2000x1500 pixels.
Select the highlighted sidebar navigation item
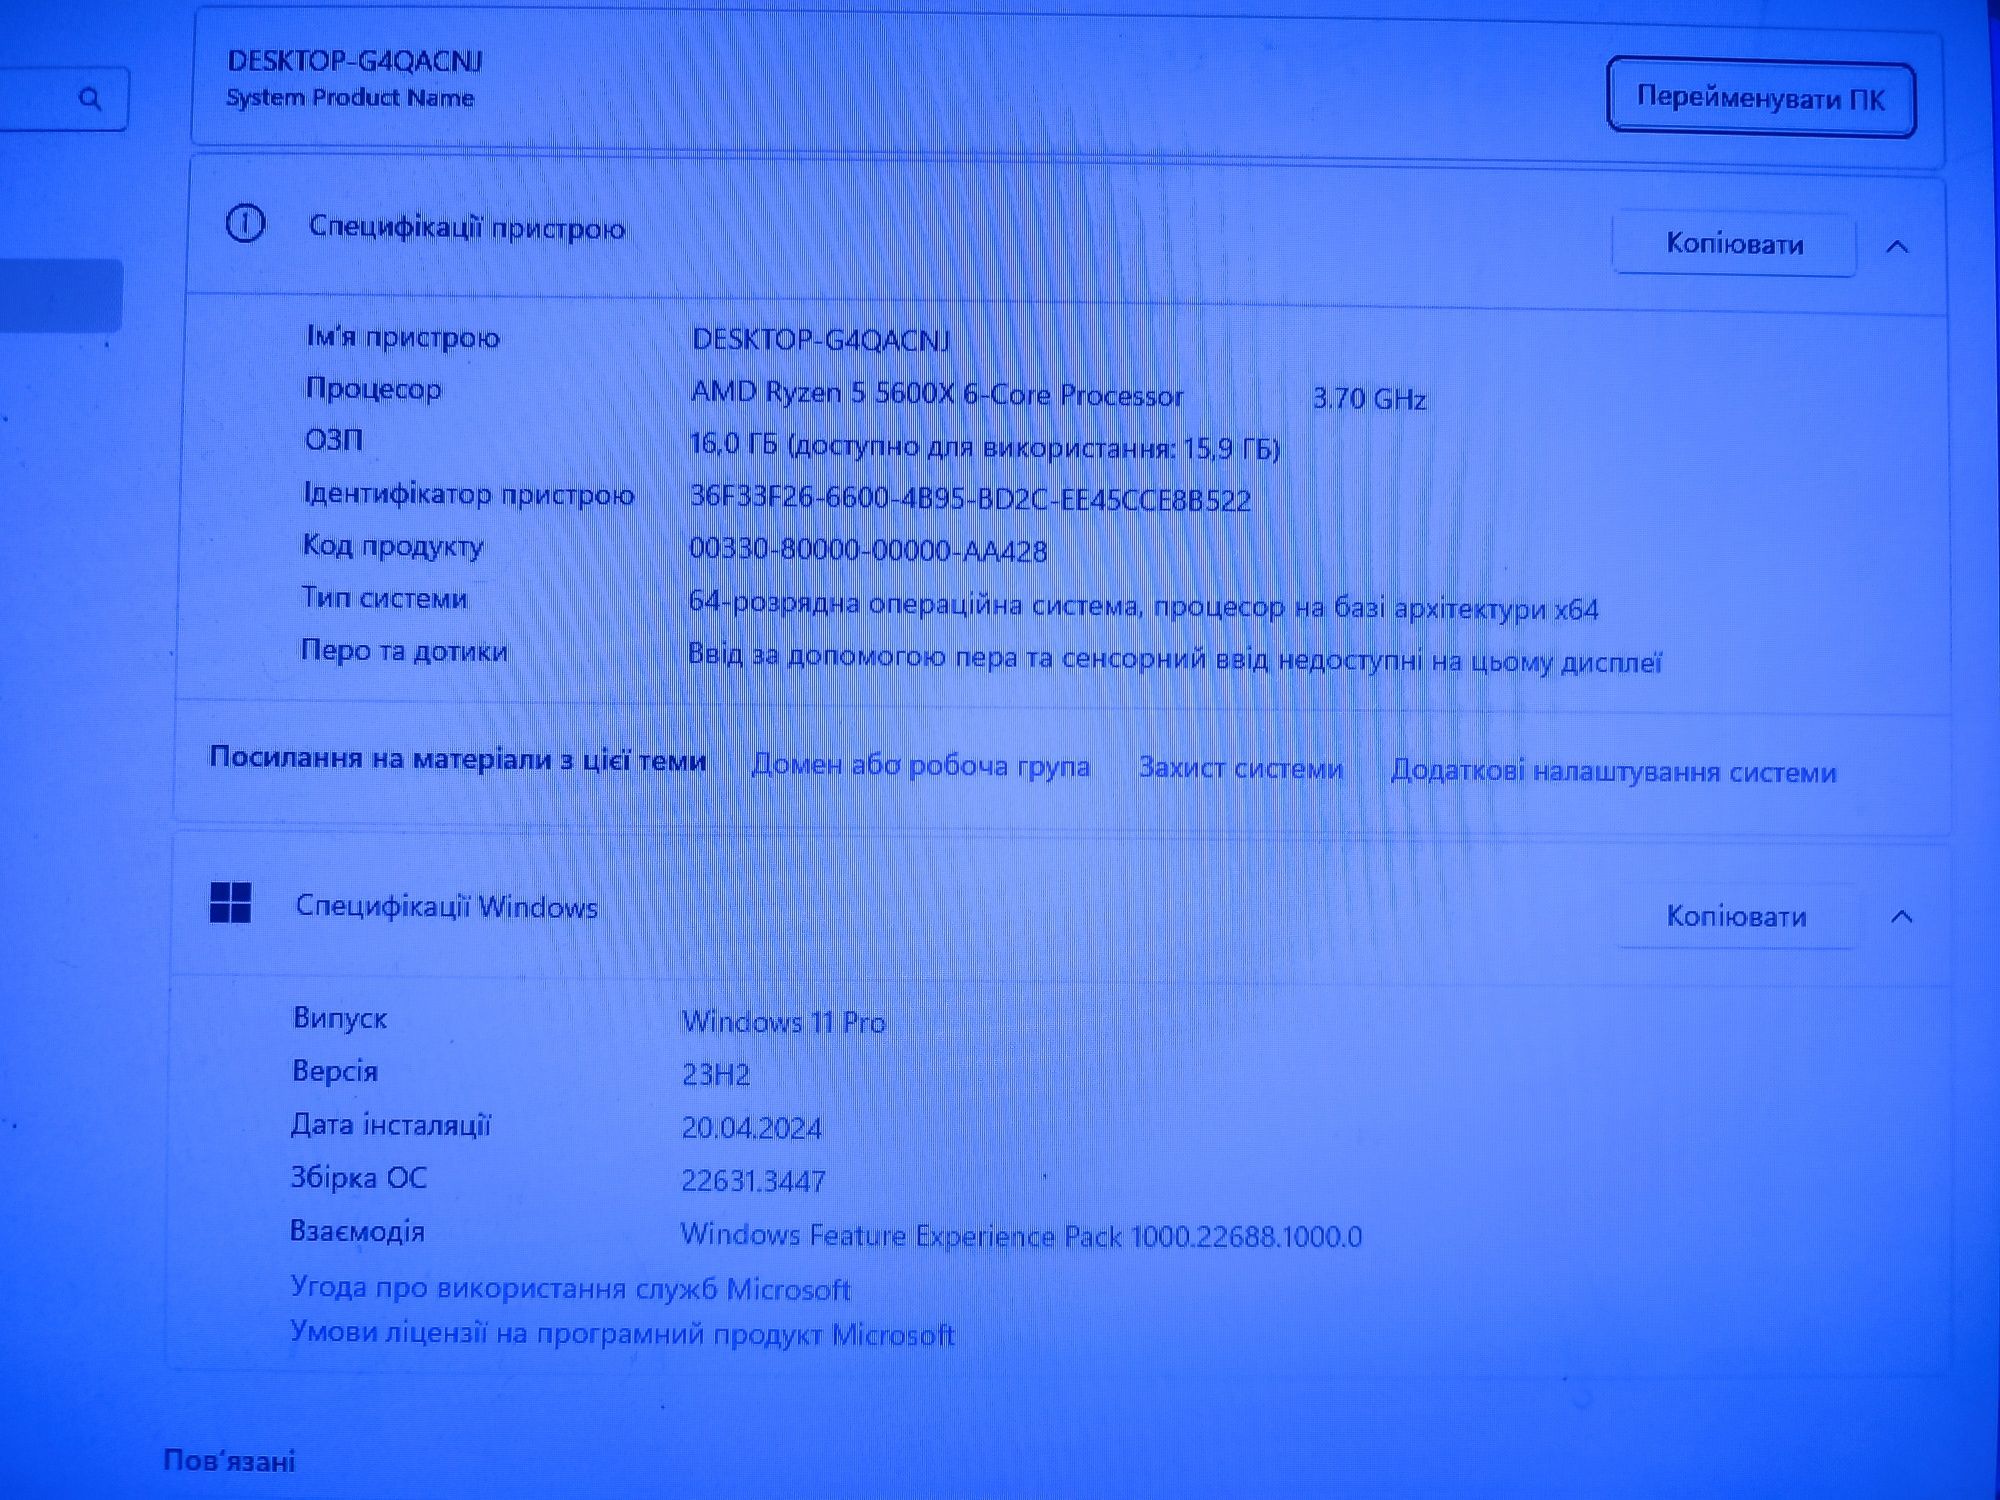[x=60, y=295]
